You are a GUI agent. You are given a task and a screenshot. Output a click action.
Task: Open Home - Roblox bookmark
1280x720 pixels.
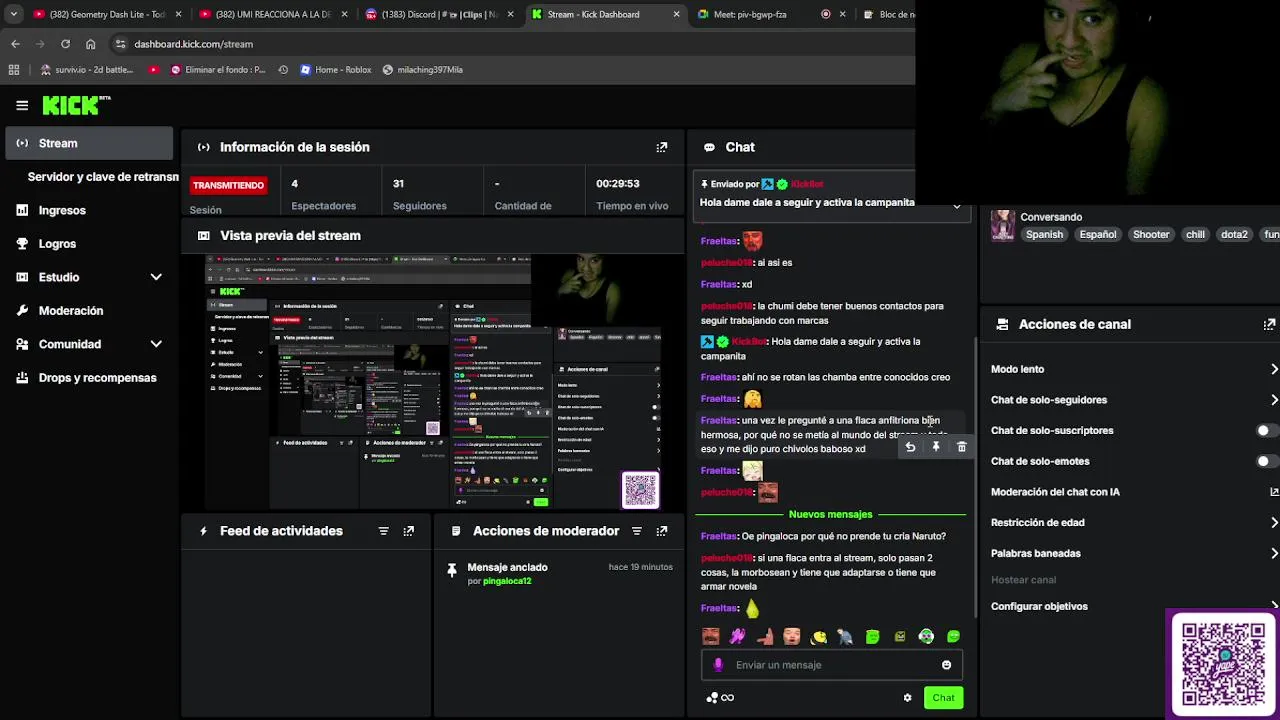(335, 70)
